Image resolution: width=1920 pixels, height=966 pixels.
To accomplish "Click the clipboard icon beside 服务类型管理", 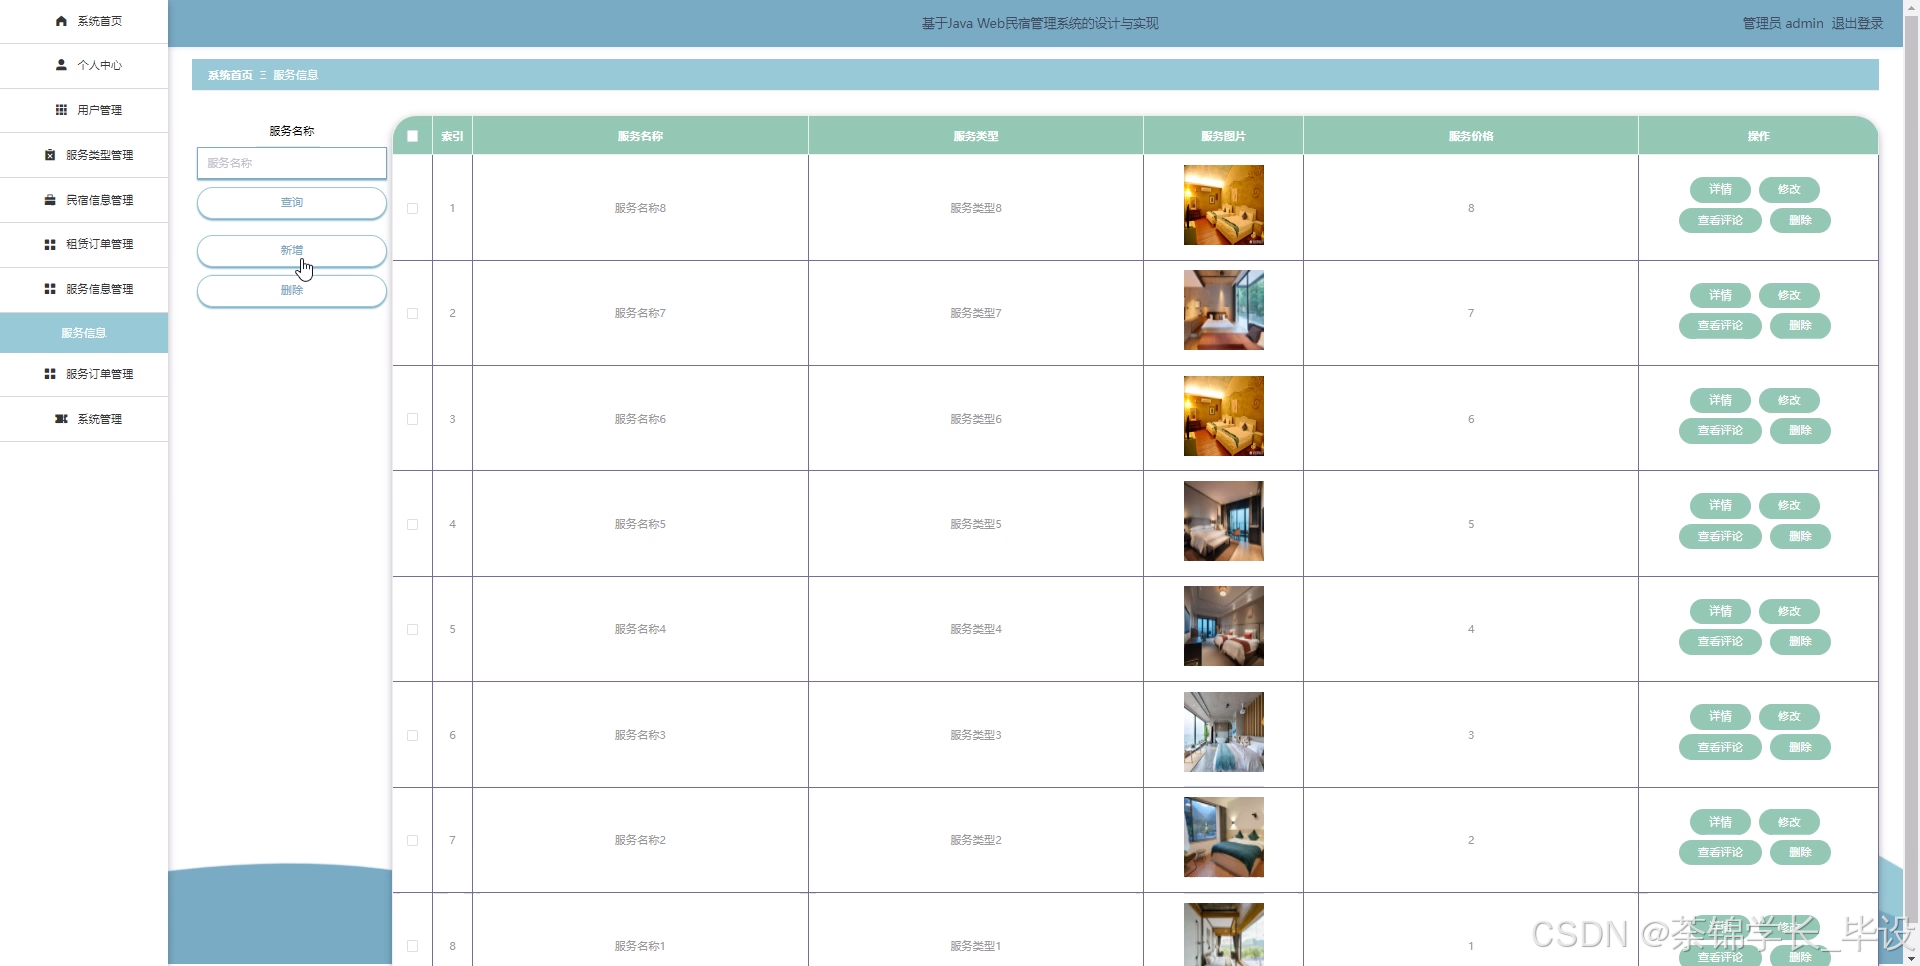I will (50, 155).
